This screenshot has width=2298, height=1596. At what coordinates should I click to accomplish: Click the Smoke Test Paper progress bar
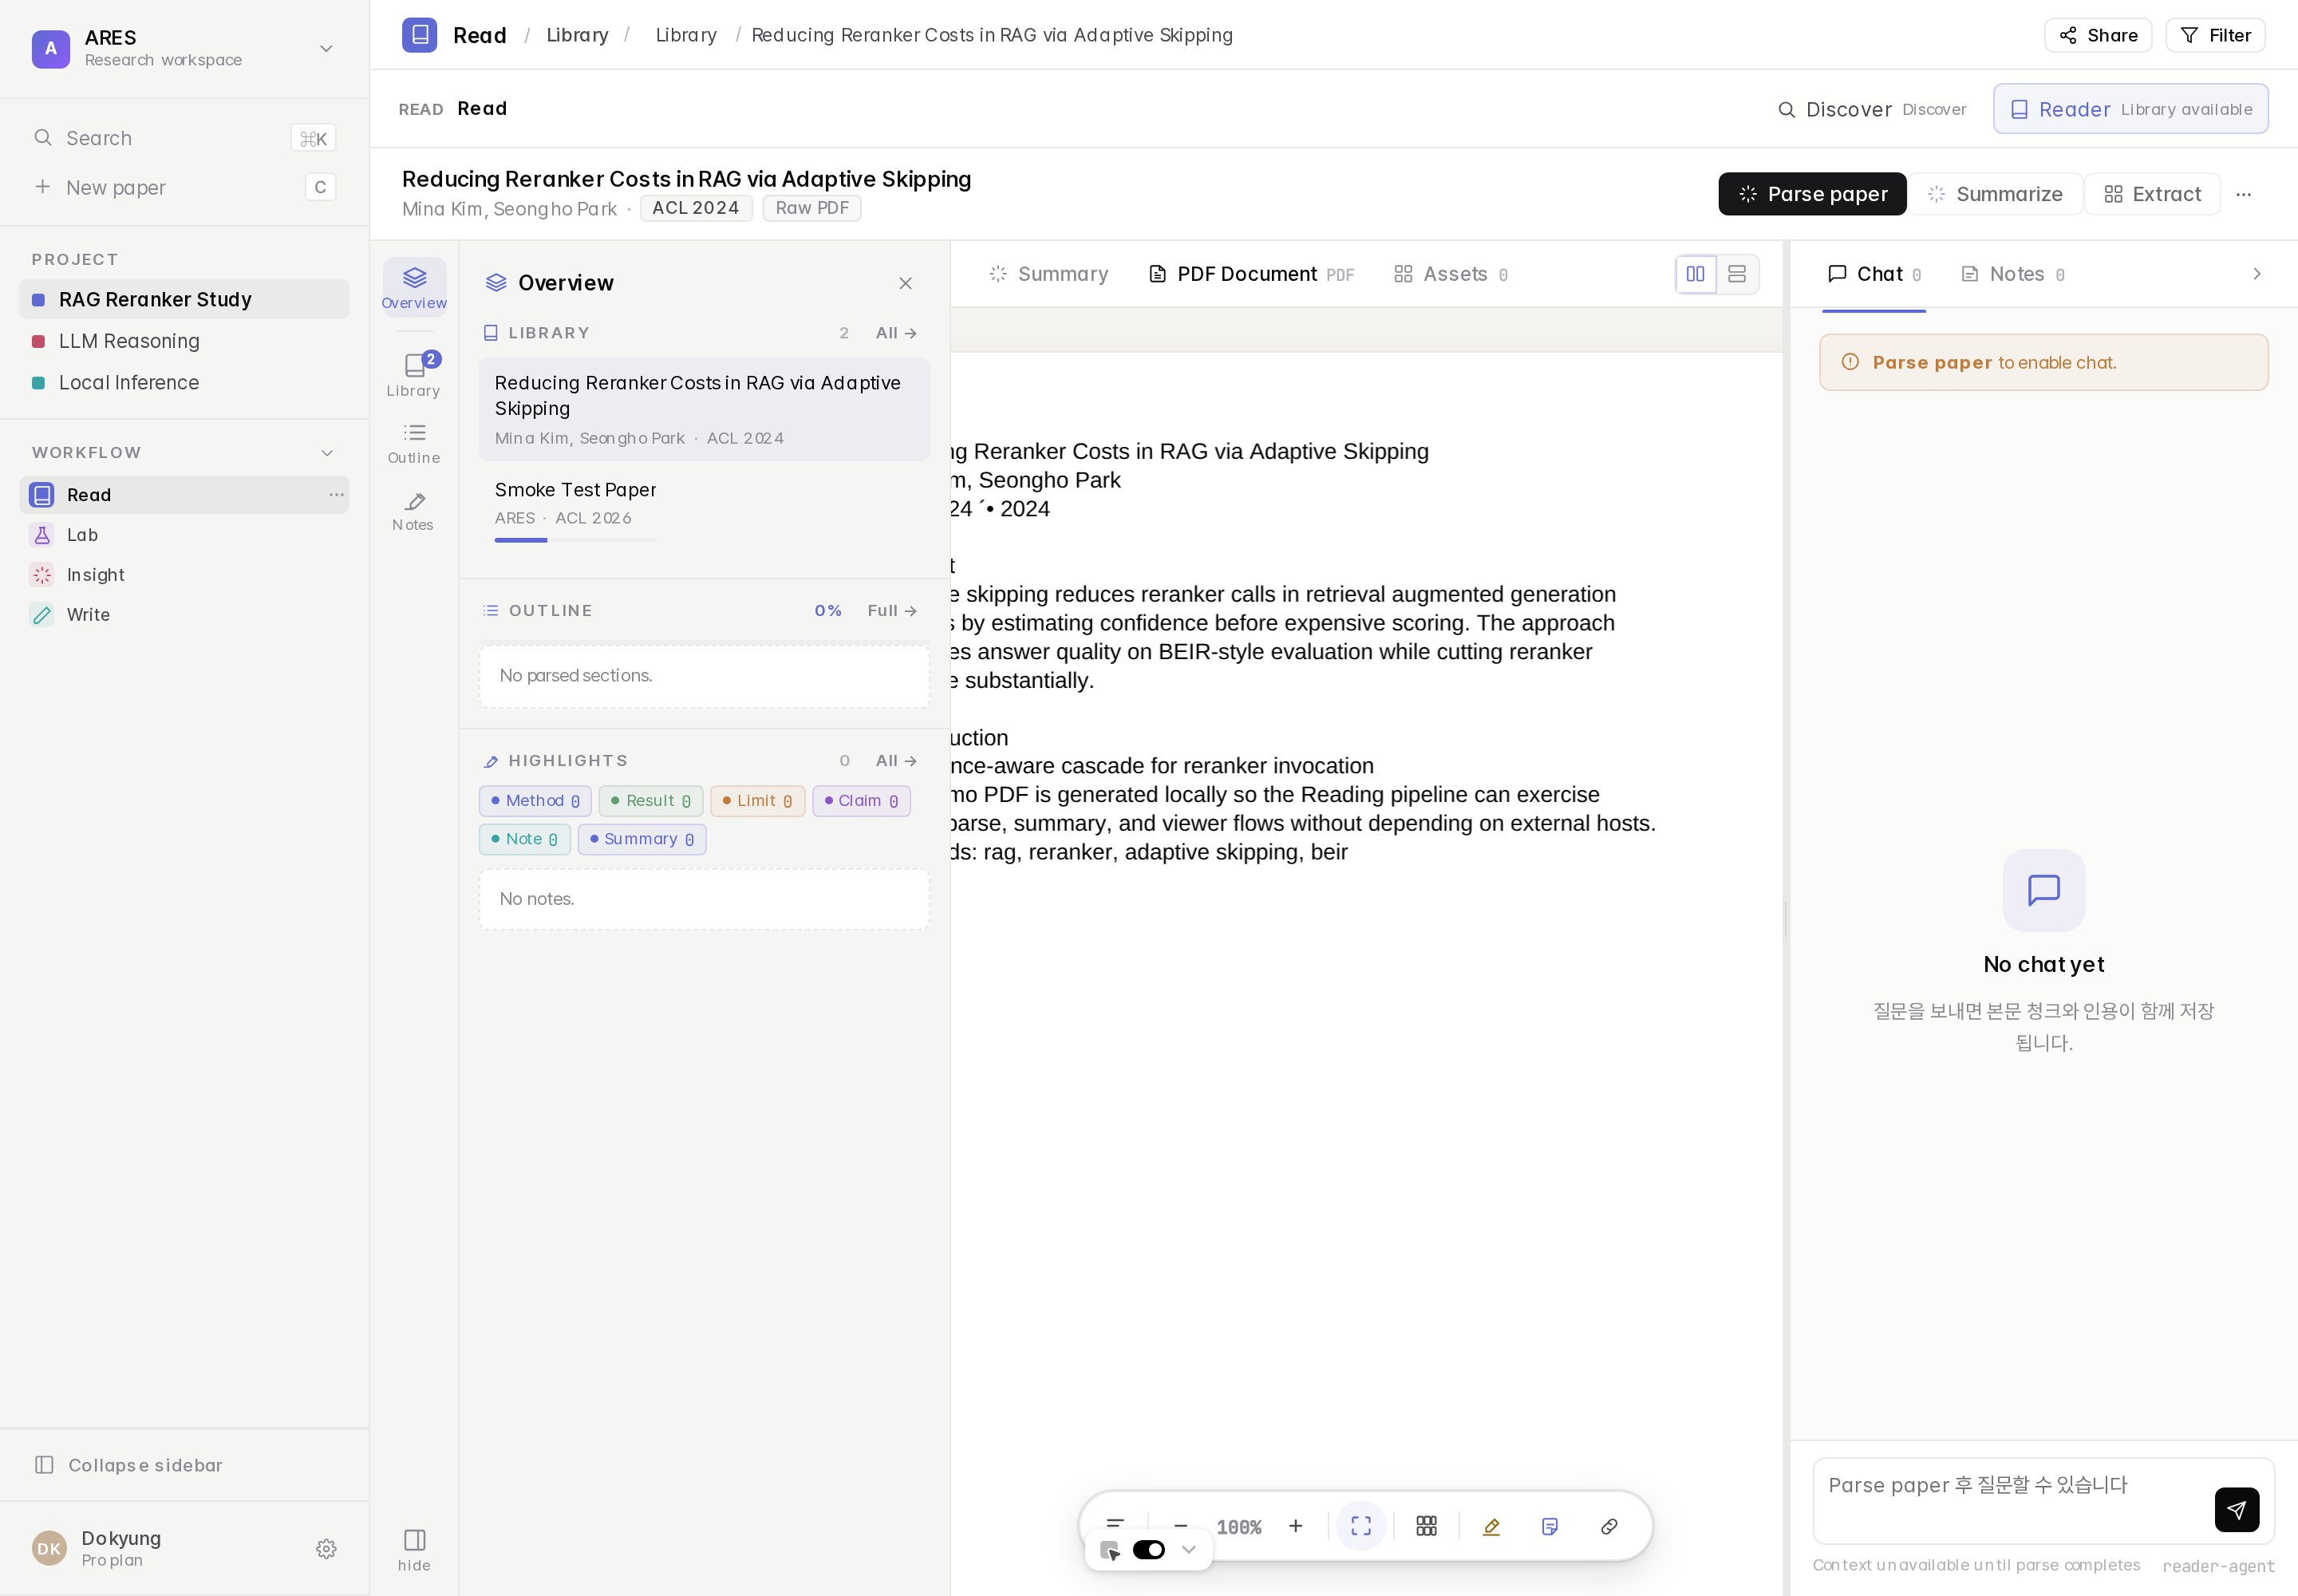(575, 540)
